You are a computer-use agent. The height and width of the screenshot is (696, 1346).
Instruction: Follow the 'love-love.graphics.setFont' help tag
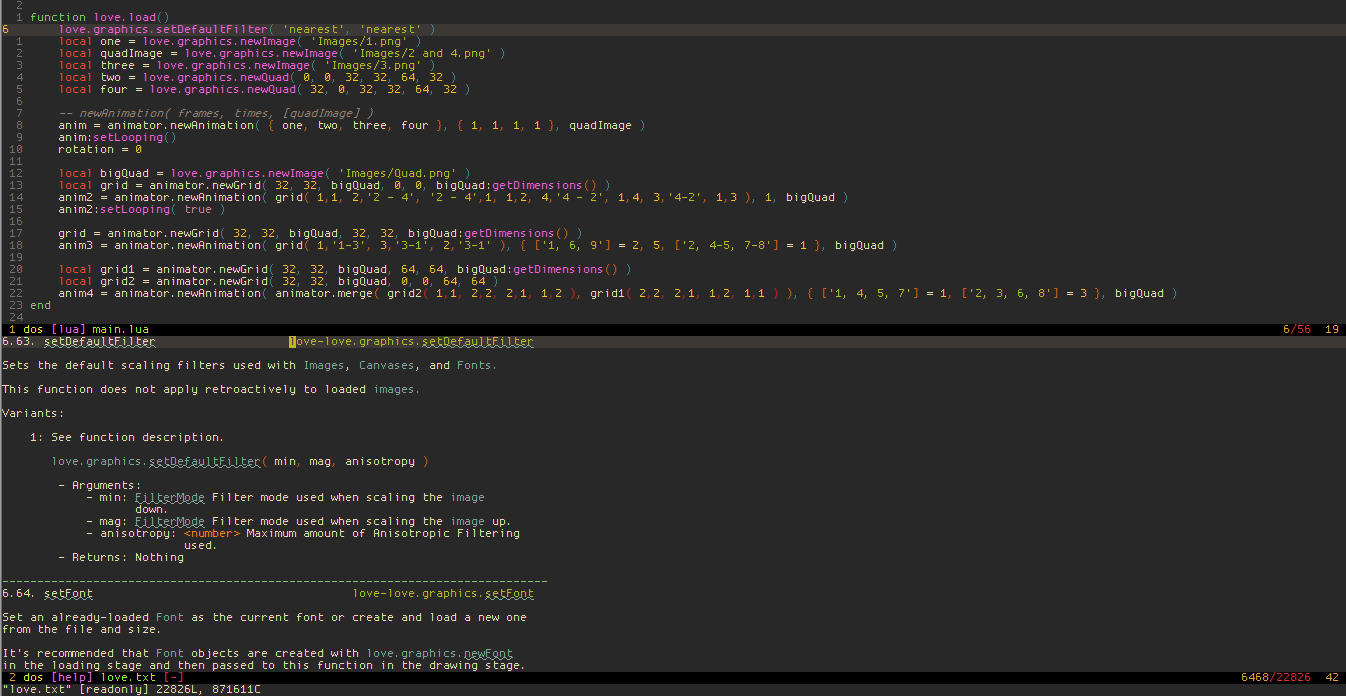(x=443, y=594)
